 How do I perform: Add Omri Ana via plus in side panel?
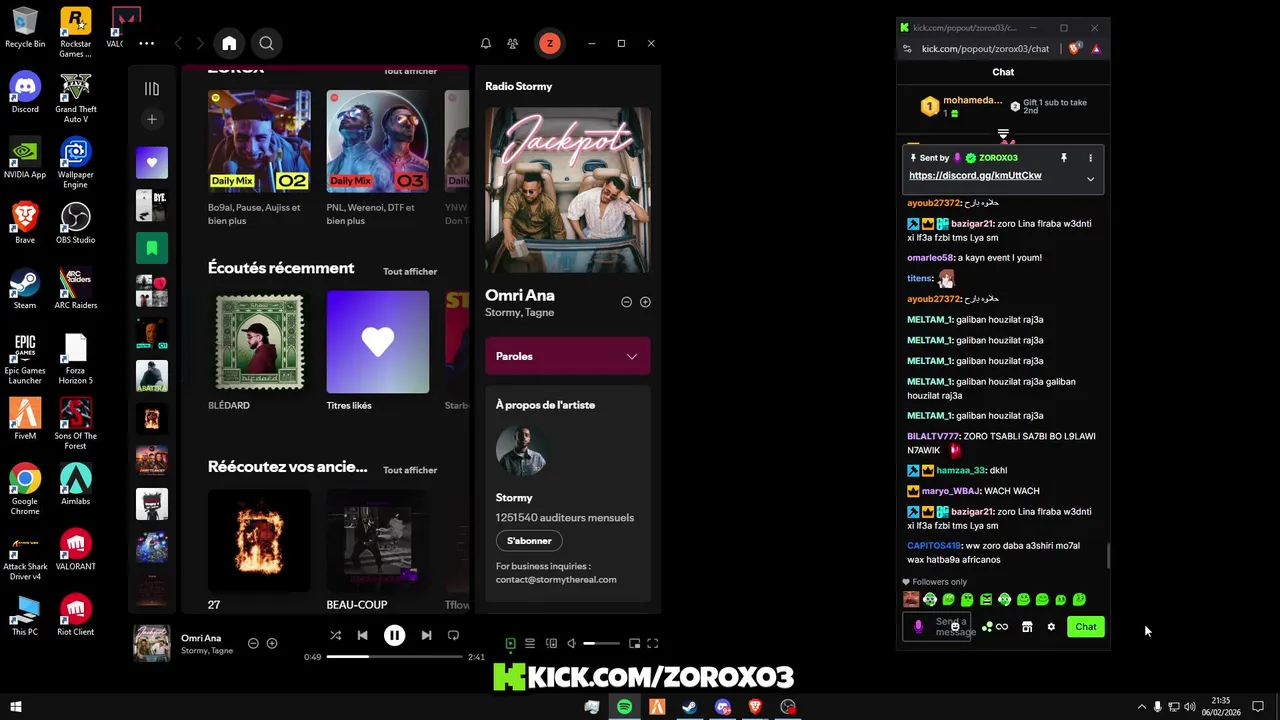[645, 302]
